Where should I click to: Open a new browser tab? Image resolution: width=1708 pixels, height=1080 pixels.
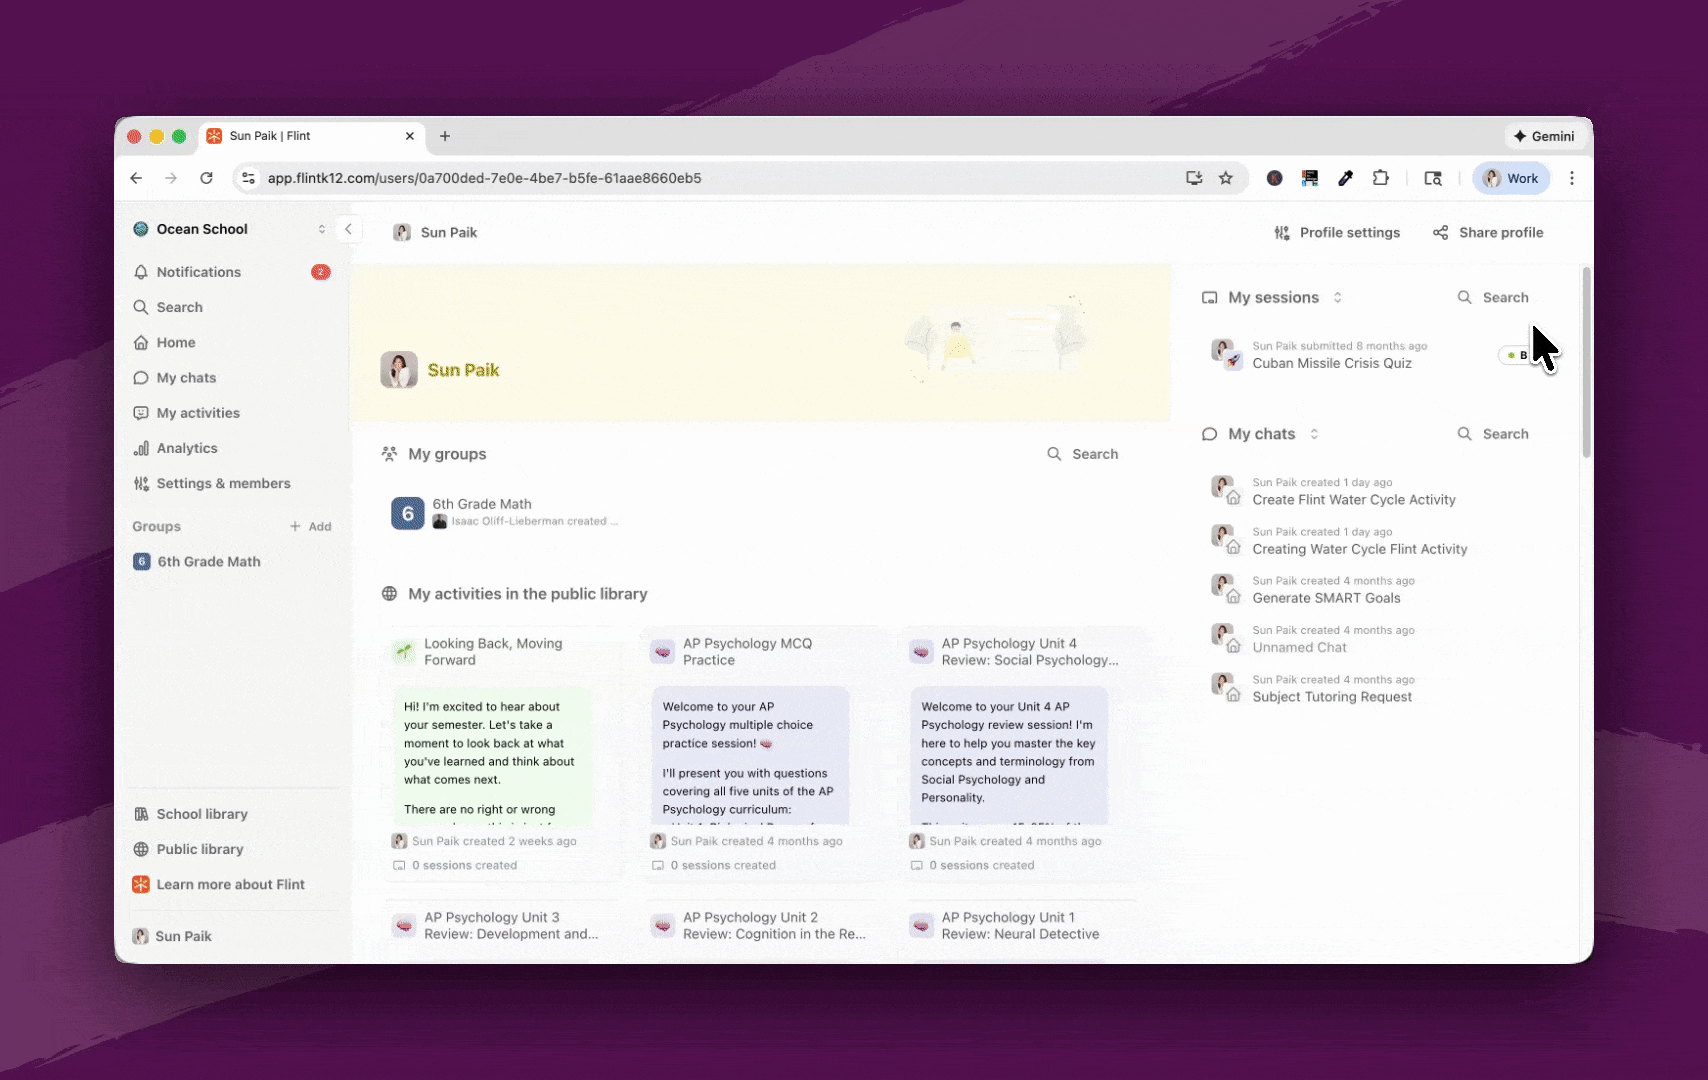coord(445,136)
